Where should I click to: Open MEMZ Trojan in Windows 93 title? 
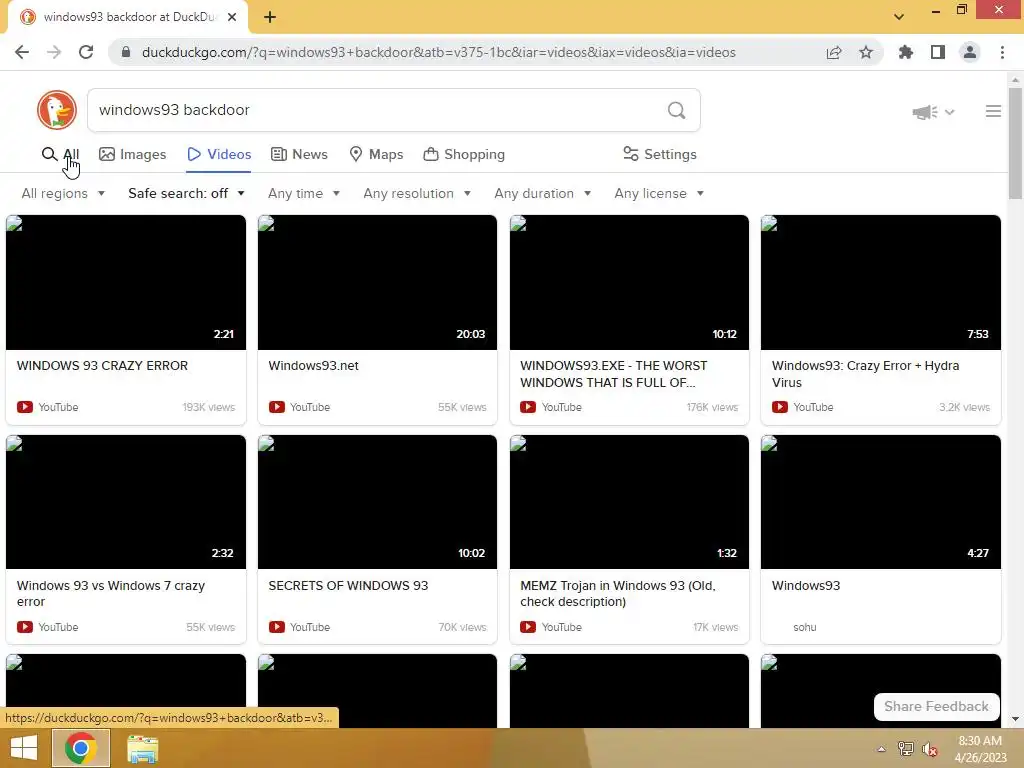pyautogui.click(x=618, y=594)
